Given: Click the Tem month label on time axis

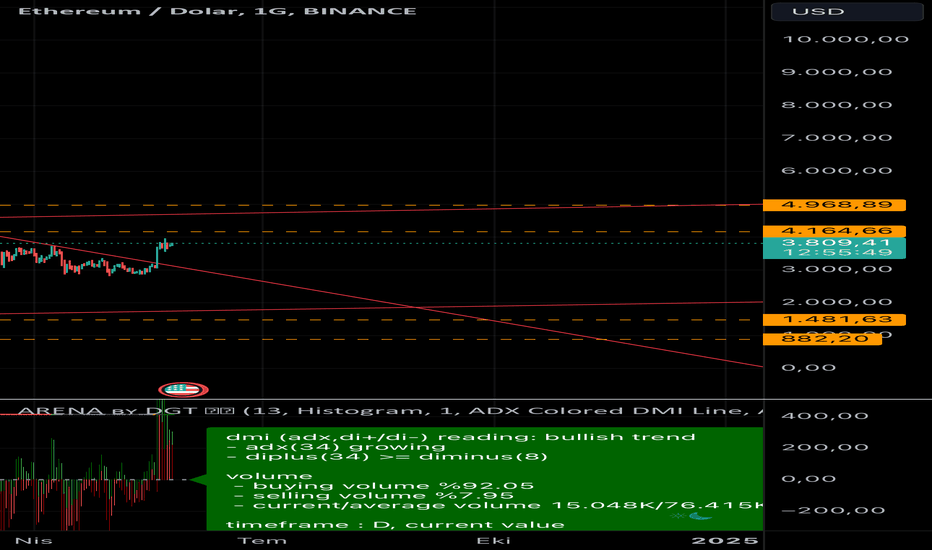Looking at the screenshot, I should (x=249, y=540).
